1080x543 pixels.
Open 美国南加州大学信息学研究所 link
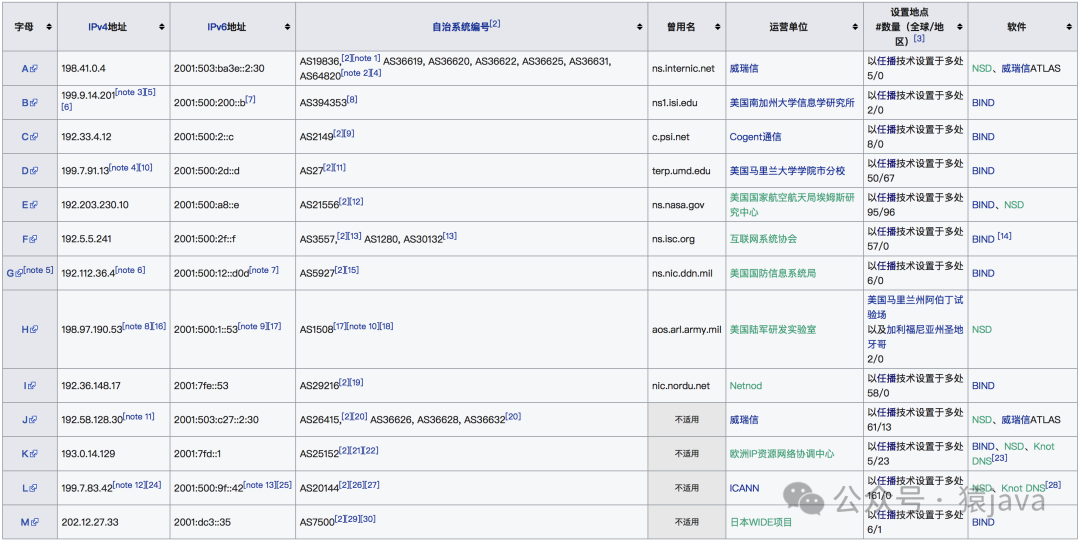(x=792, y=103)
